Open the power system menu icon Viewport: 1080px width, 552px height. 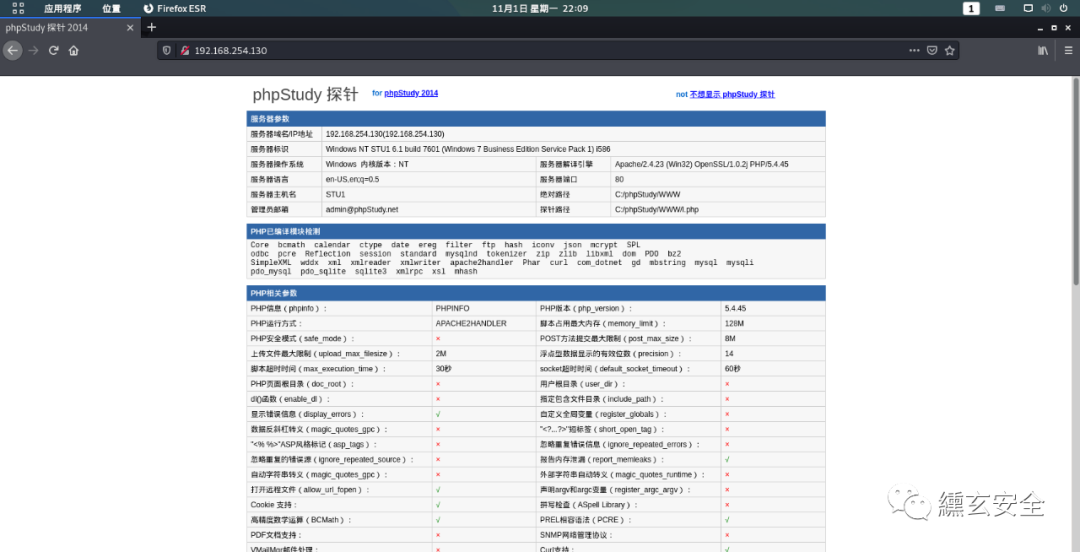click(1063, 8)
